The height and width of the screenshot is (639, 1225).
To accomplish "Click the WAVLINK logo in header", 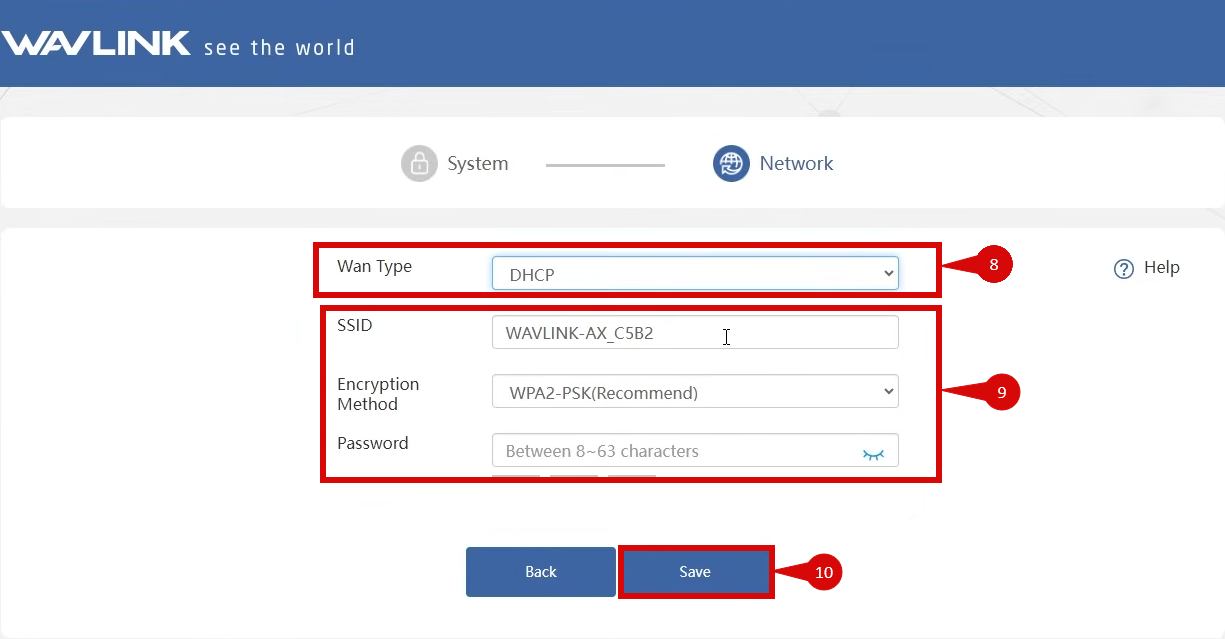I will [96, 43].
